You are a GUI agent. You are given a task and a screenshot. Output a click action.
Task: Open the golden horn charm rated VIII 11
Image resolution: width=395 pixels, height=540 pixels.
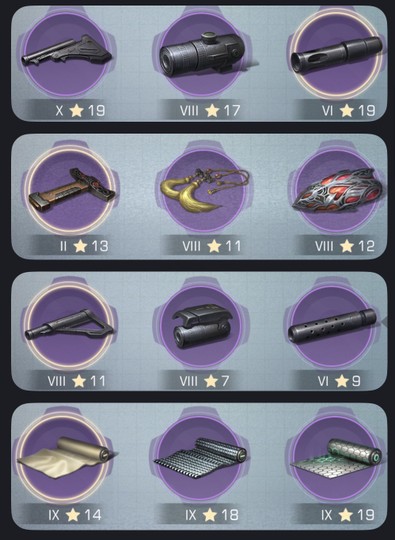[204, 189]
